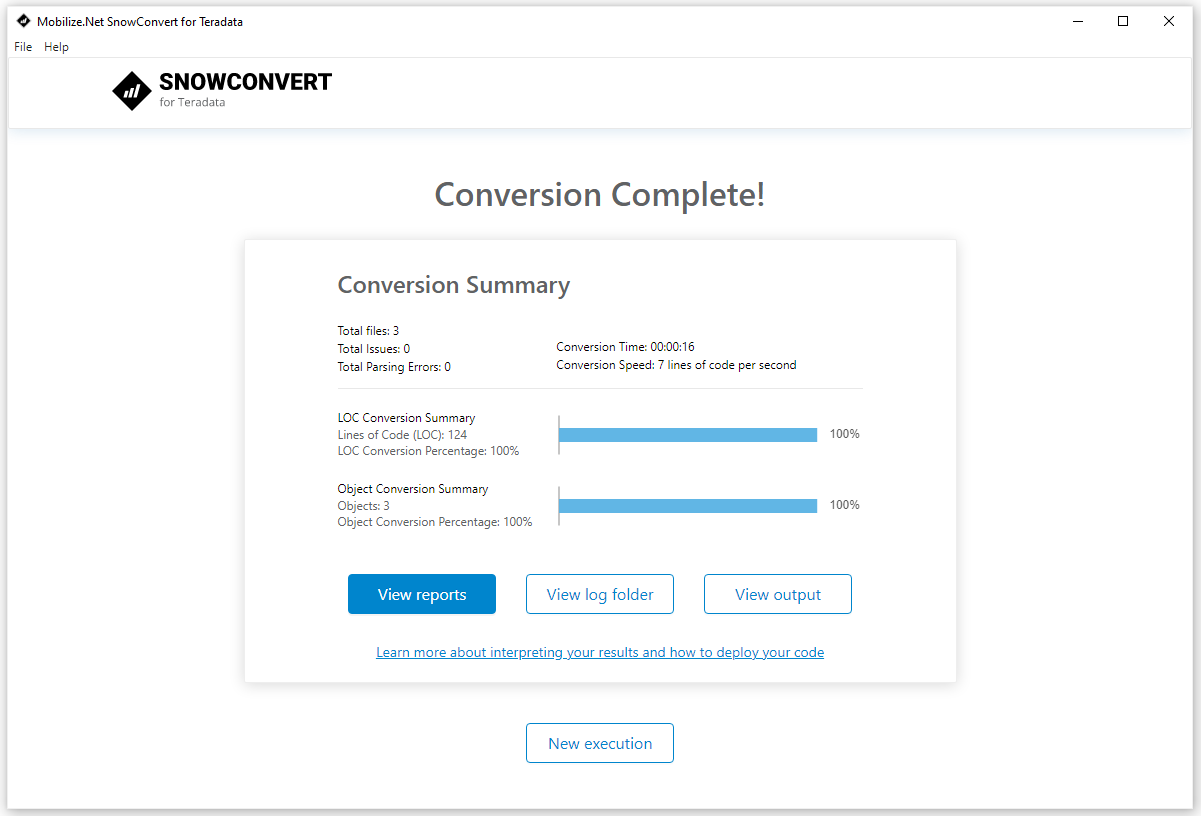Maximize the SnowConvert window
Viewport: 1201px width, 816px height.
click(x=1123, y=21)
